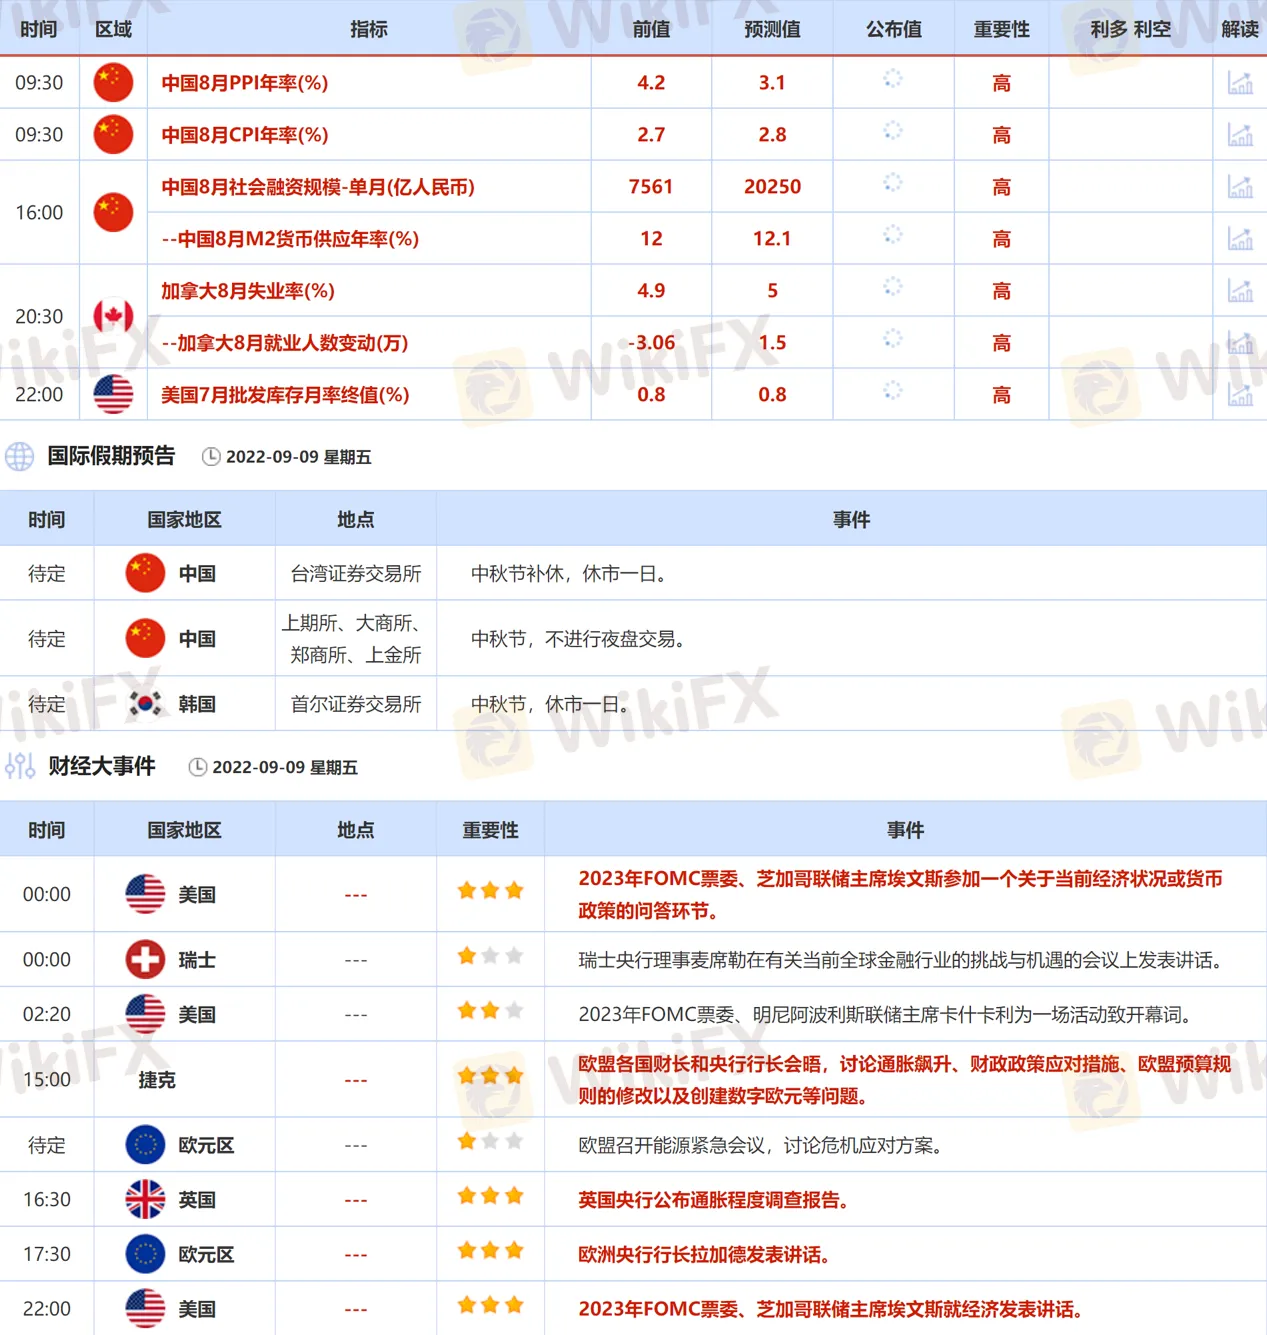Click the Canada flag in 20:30 row
Viewport: 1267px width, 1335px height.
(x=113, y=317)
